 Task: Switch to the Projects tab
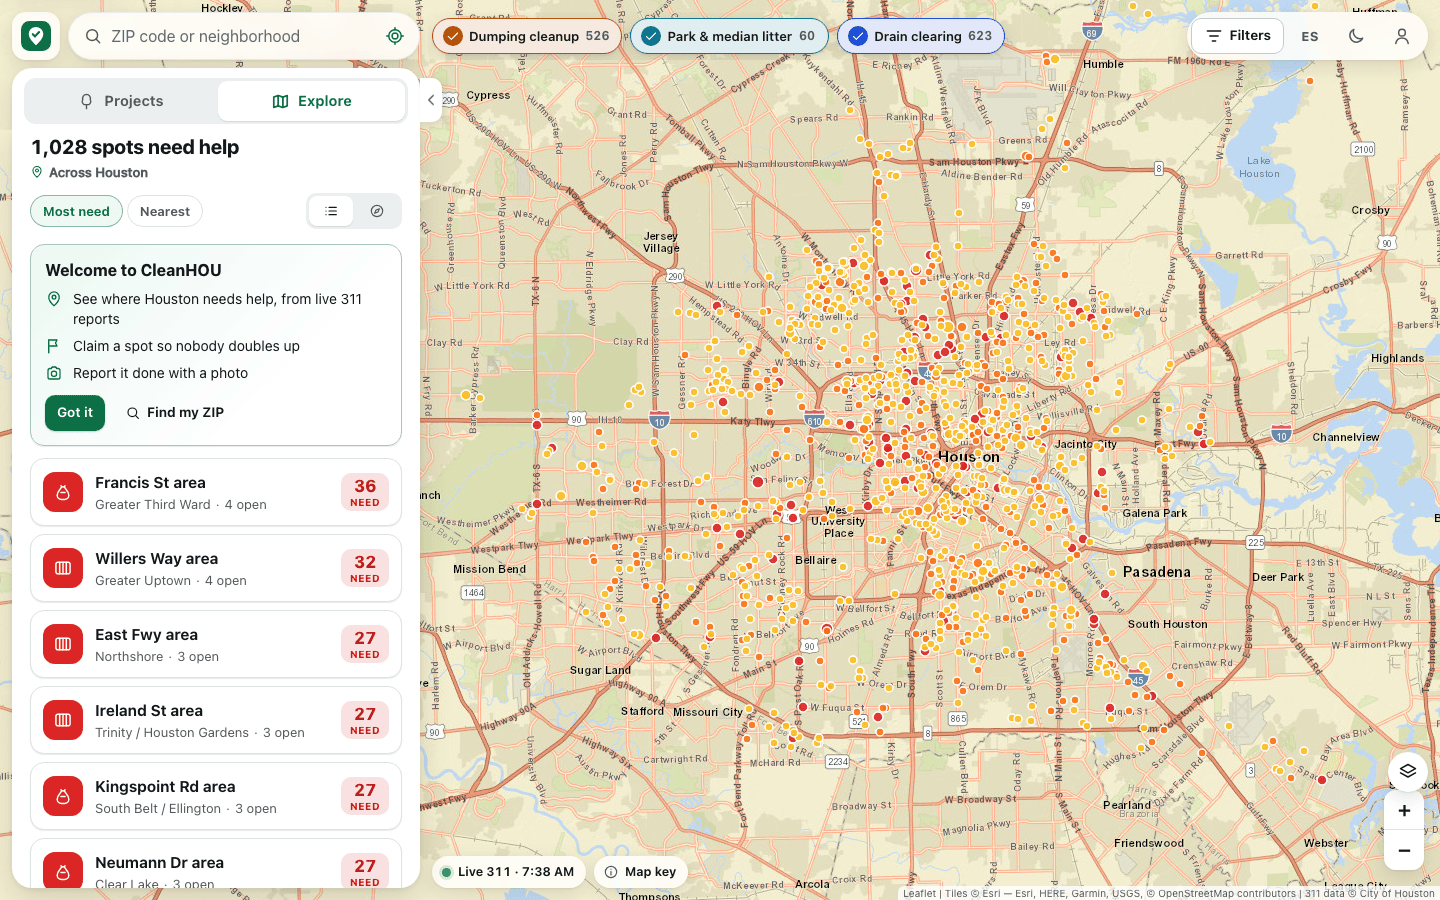pos(121,101)
